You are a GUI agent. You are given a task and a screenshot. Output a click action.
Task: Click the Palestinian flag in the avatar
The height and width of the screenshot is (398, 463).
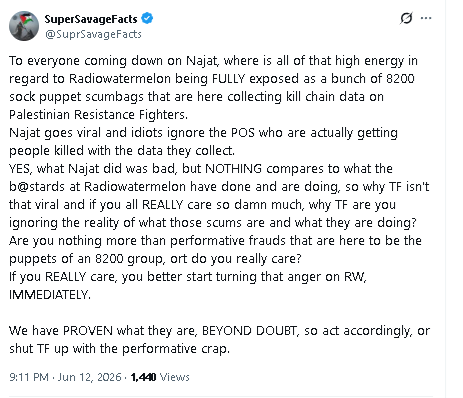coord(27,19)
